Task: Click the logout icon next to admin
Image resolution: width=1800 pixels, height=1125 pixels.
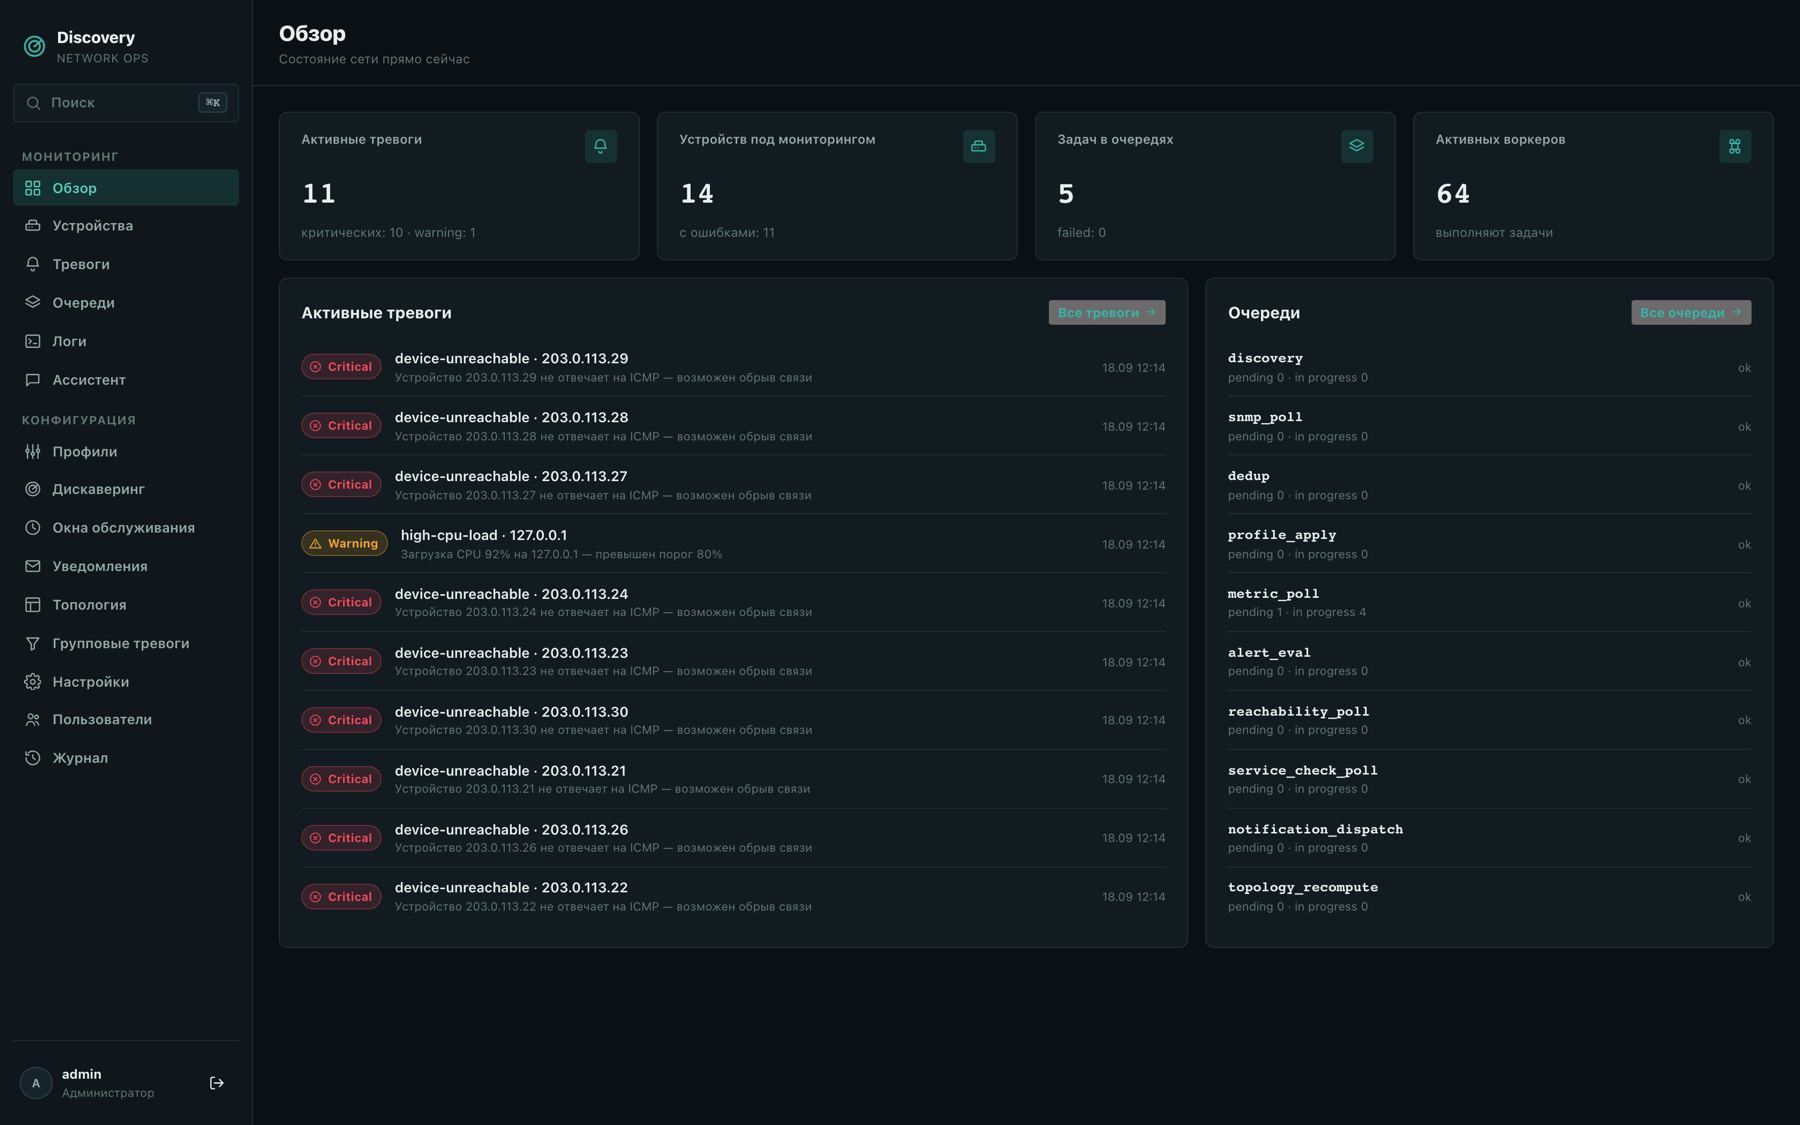Action: [217, 1083]
